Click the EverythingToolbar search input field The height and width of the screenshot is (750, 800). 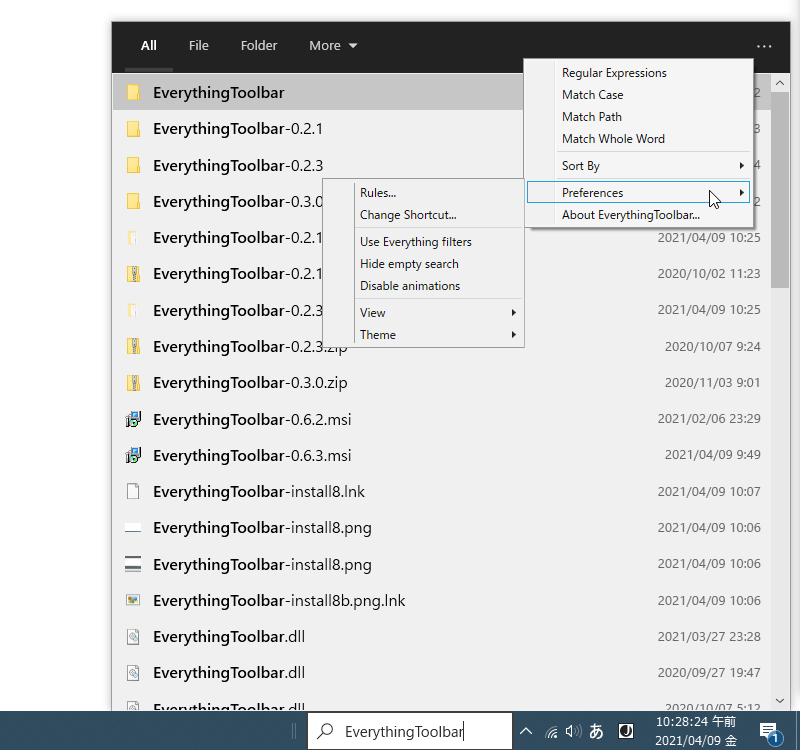coord(410,731)
